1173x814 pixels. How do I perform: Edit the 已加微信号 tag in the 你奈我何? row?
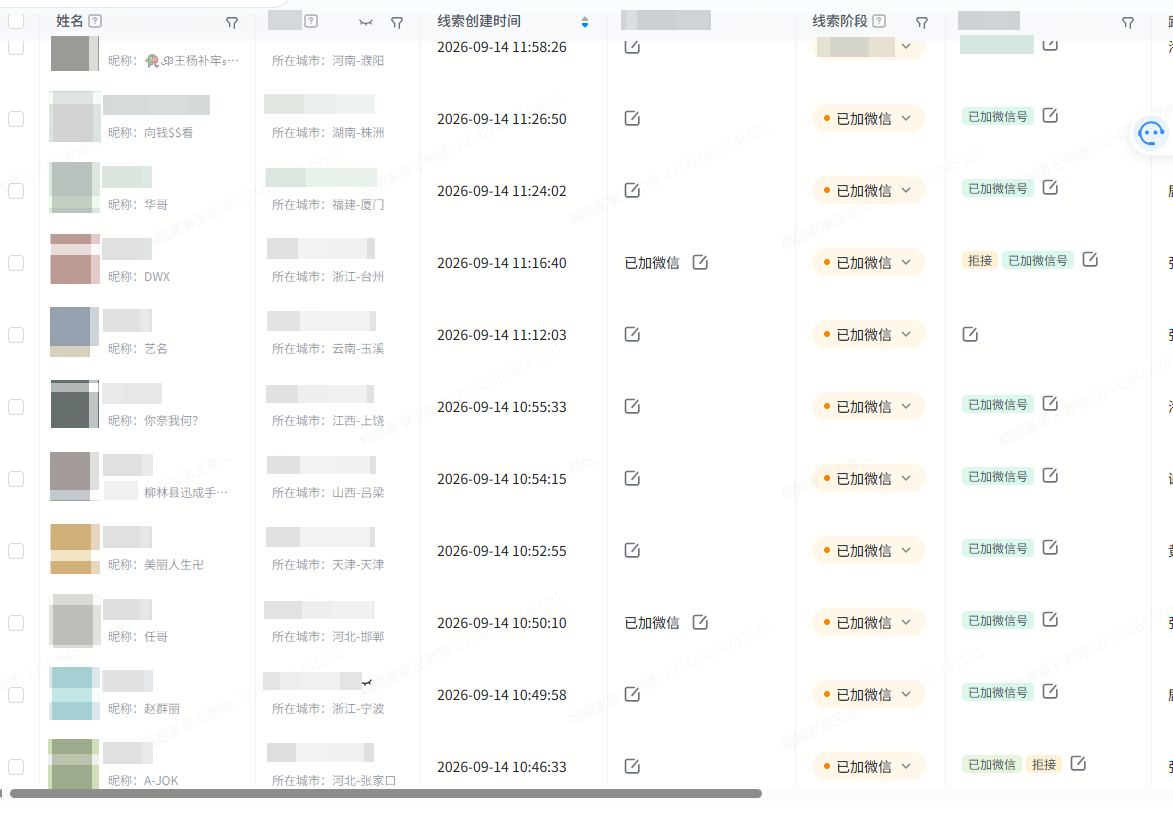(1050, 403)
